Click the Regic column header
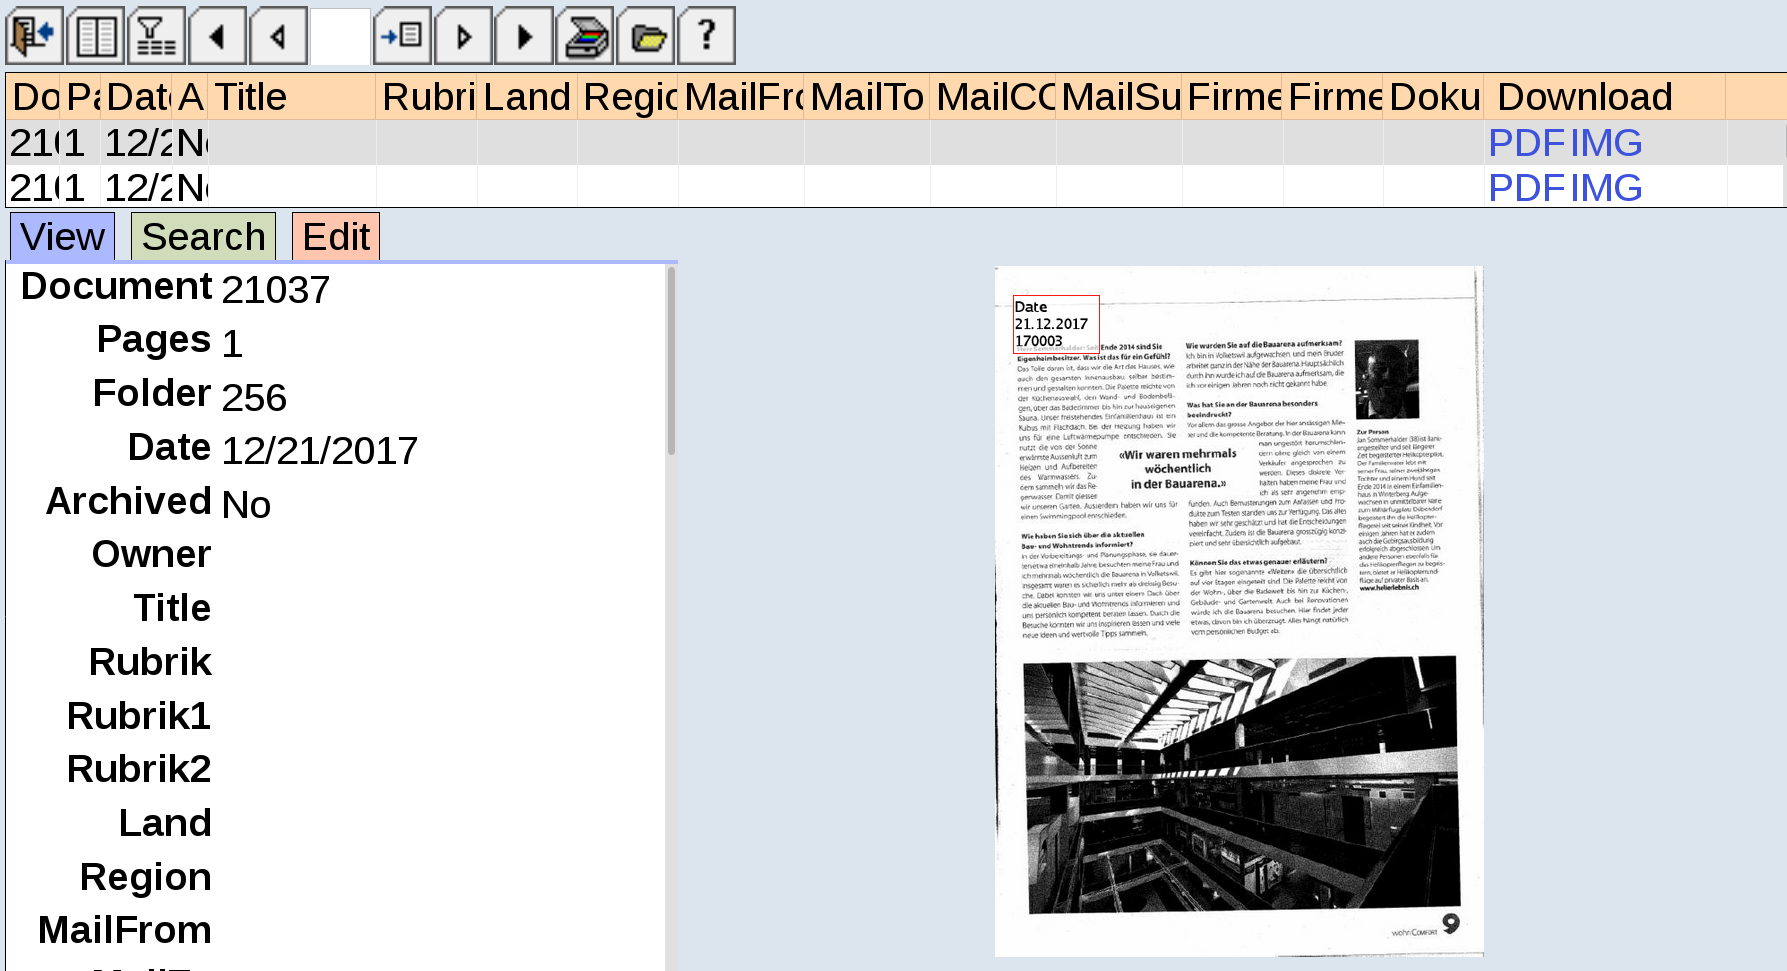Viewport: 1787px width, 971px height. pos(628,97)
